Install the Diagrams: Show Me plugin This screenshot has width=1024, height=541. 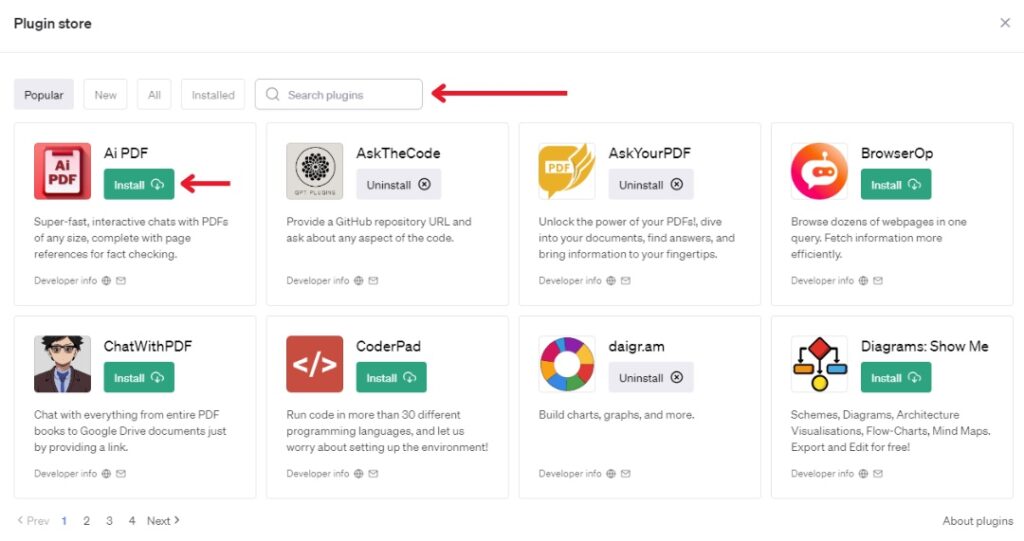tap(896, 377)
